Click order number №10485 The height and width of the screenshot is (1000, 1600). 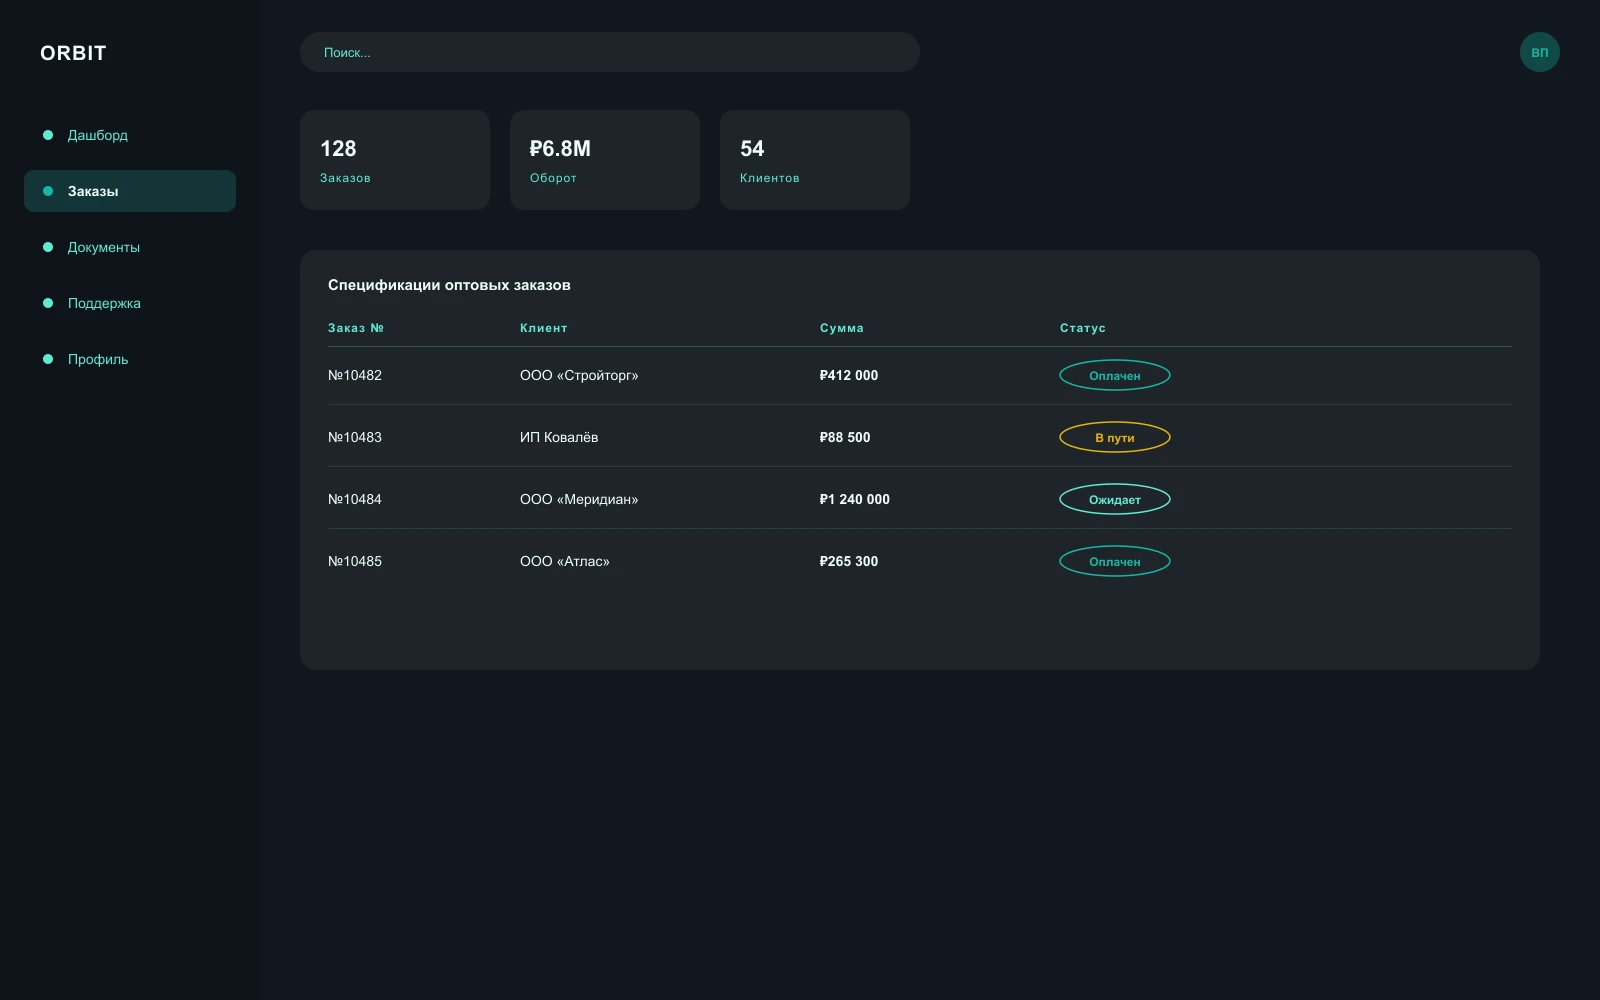point(355,561)
